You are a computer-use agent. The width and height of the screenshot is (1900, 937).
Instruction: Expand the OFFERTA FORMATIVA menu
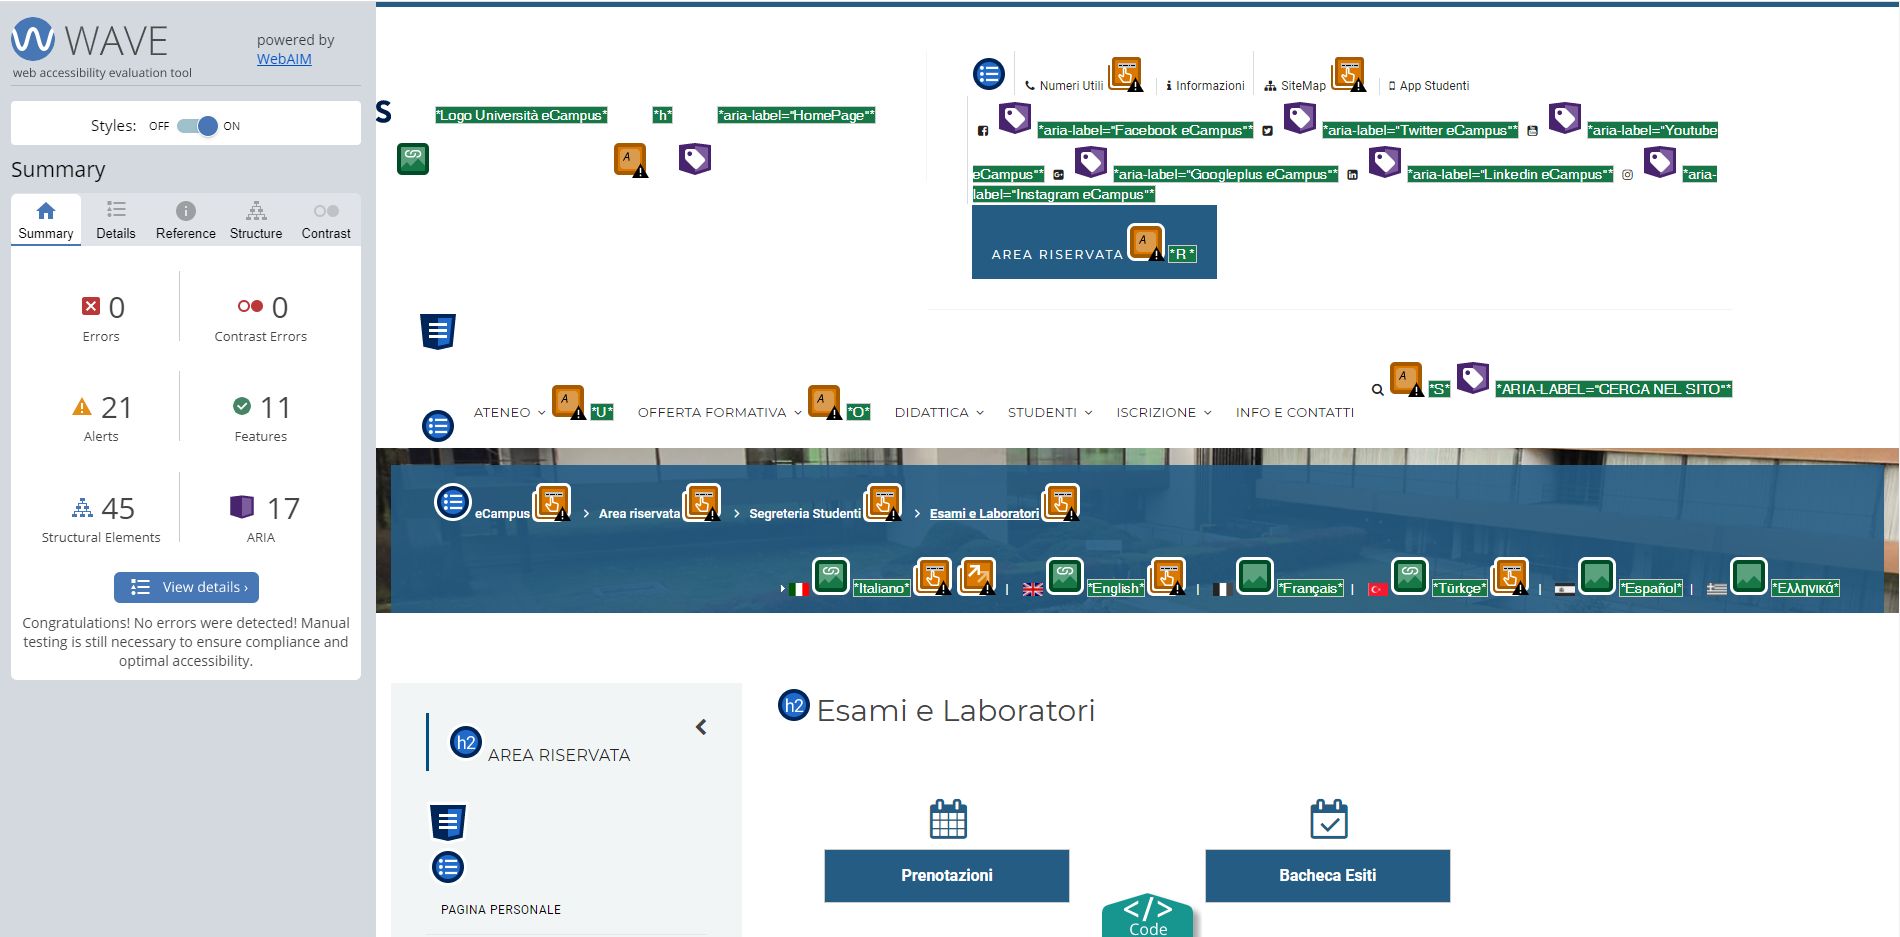tap(719, 412)
